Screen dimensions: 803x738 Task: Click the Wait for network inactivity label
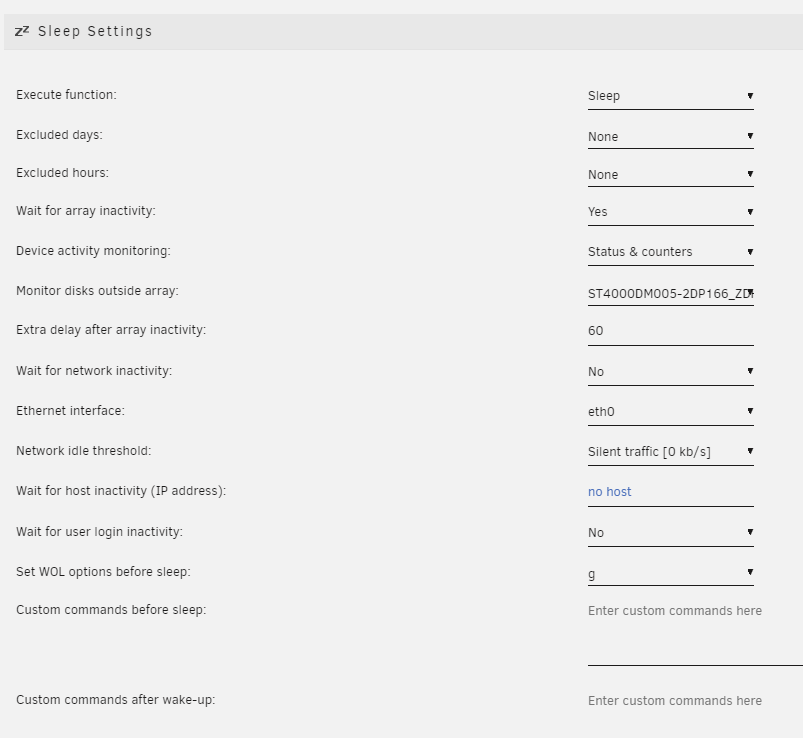click(94, 371)
